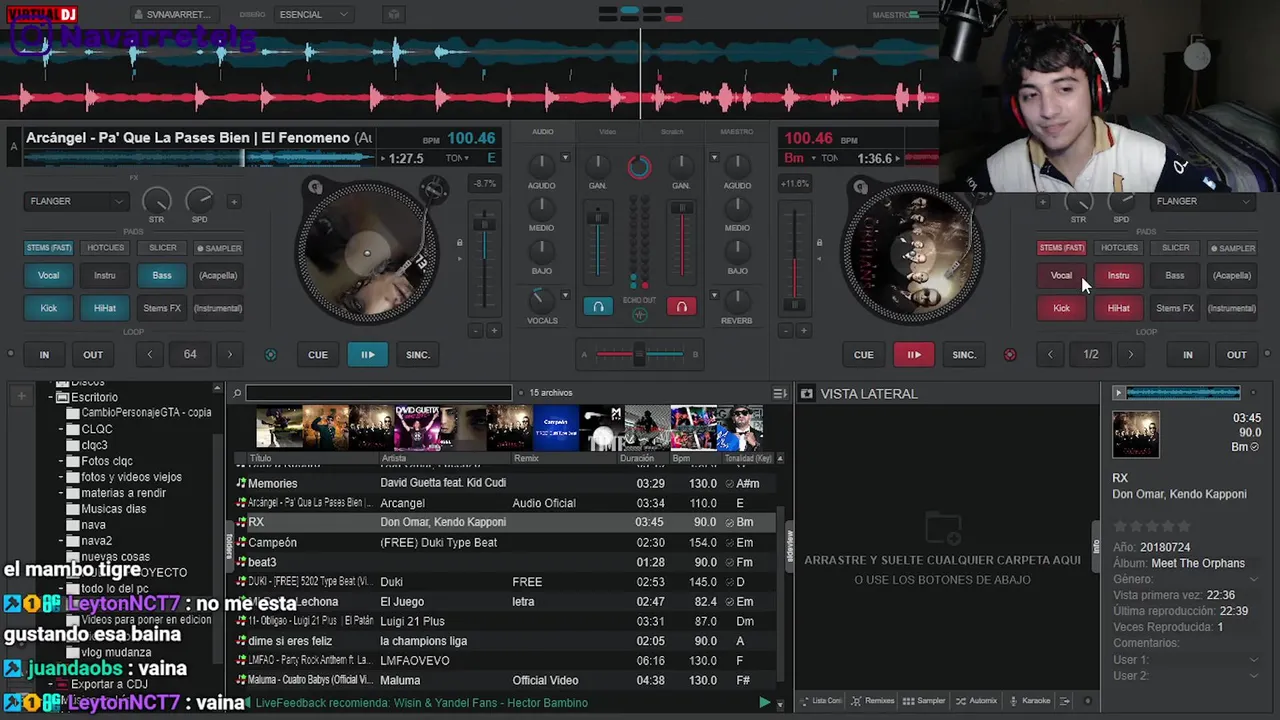The image size is (1280, 720).
Task: Toggle left deck Instru stem pad
Action: [105, 275]
